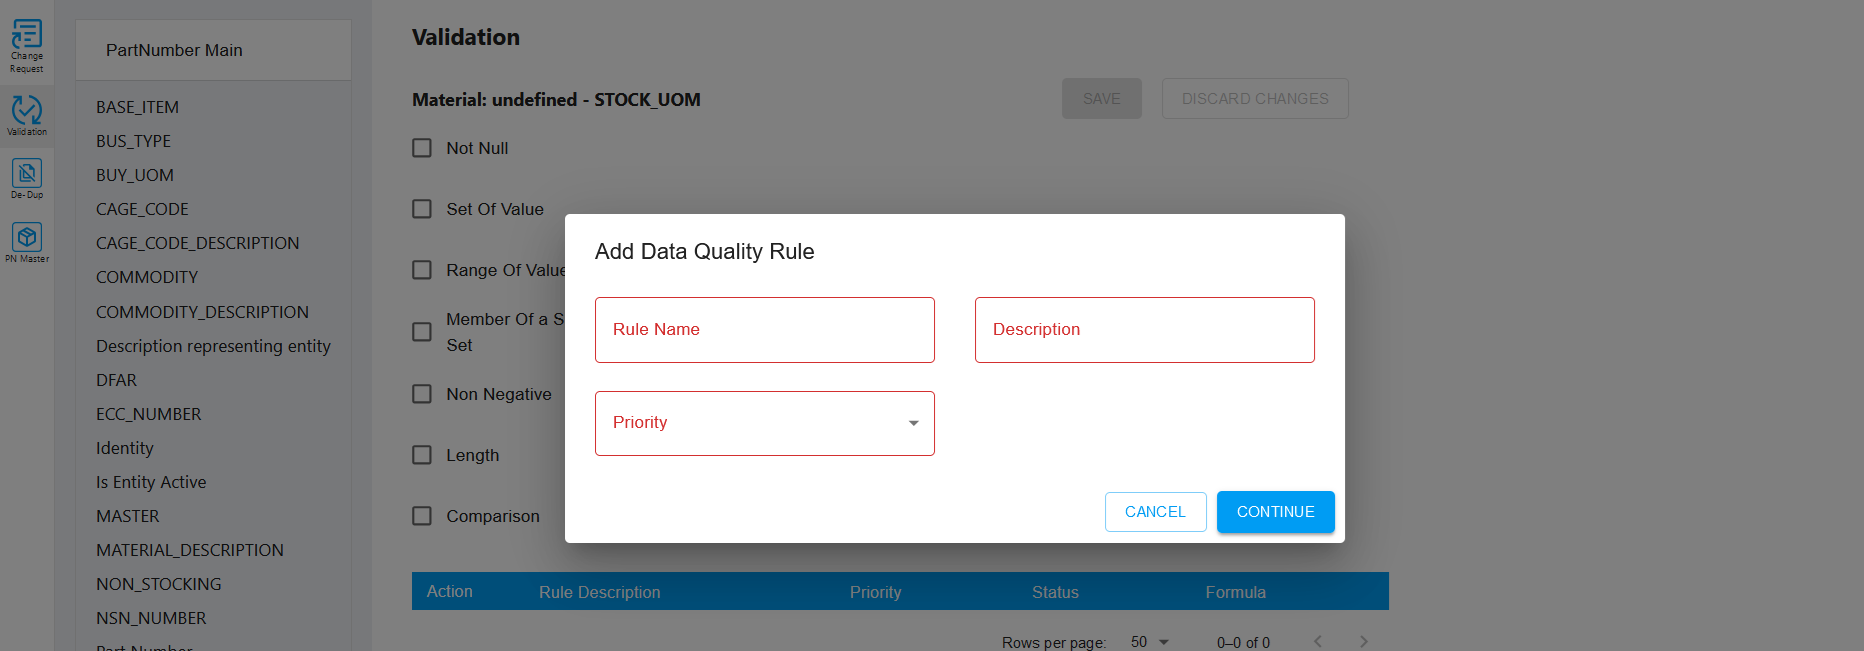
Task: Click the Rule Description column header
Action: (599, 592)
